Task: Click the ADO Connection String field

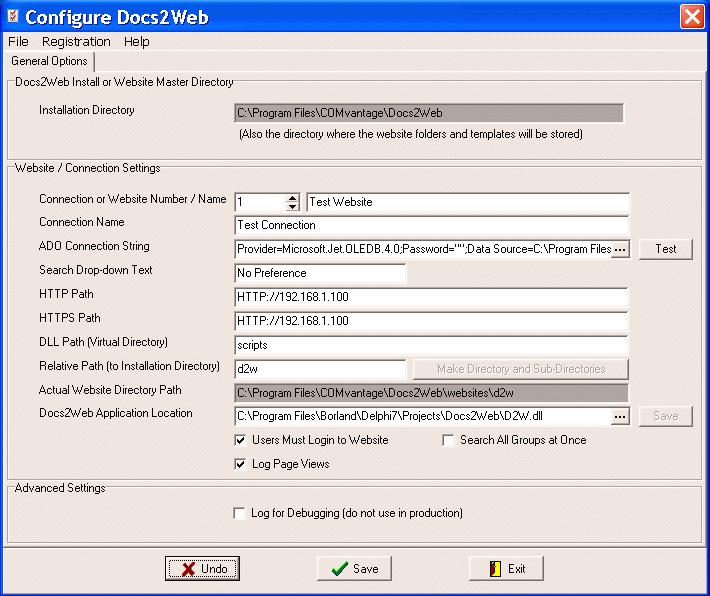Action: pyautogui.click(x=423, y=249)
